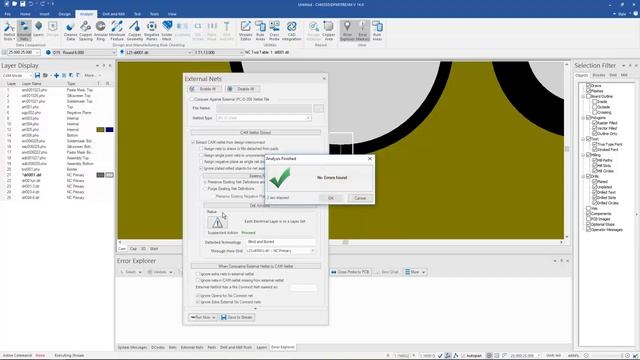This screenshot has width=640, height=360.
Task: Toggle the Error Explorer view icon
Action: [x=347, y=31]
